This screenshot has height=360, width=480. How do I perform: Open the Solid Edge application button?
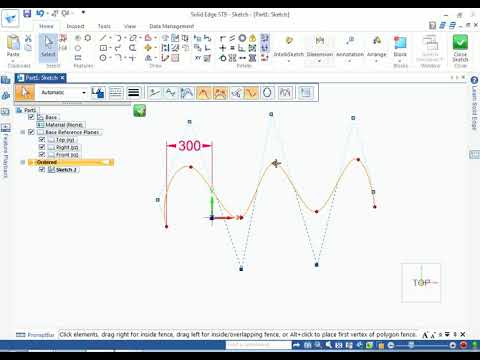(x=10, y=18)
